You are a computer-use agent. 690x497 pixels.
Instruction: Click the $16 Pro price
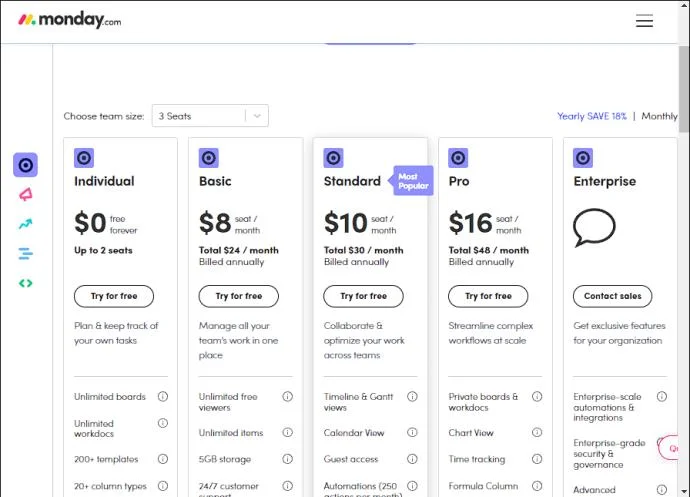coord(470,222)
